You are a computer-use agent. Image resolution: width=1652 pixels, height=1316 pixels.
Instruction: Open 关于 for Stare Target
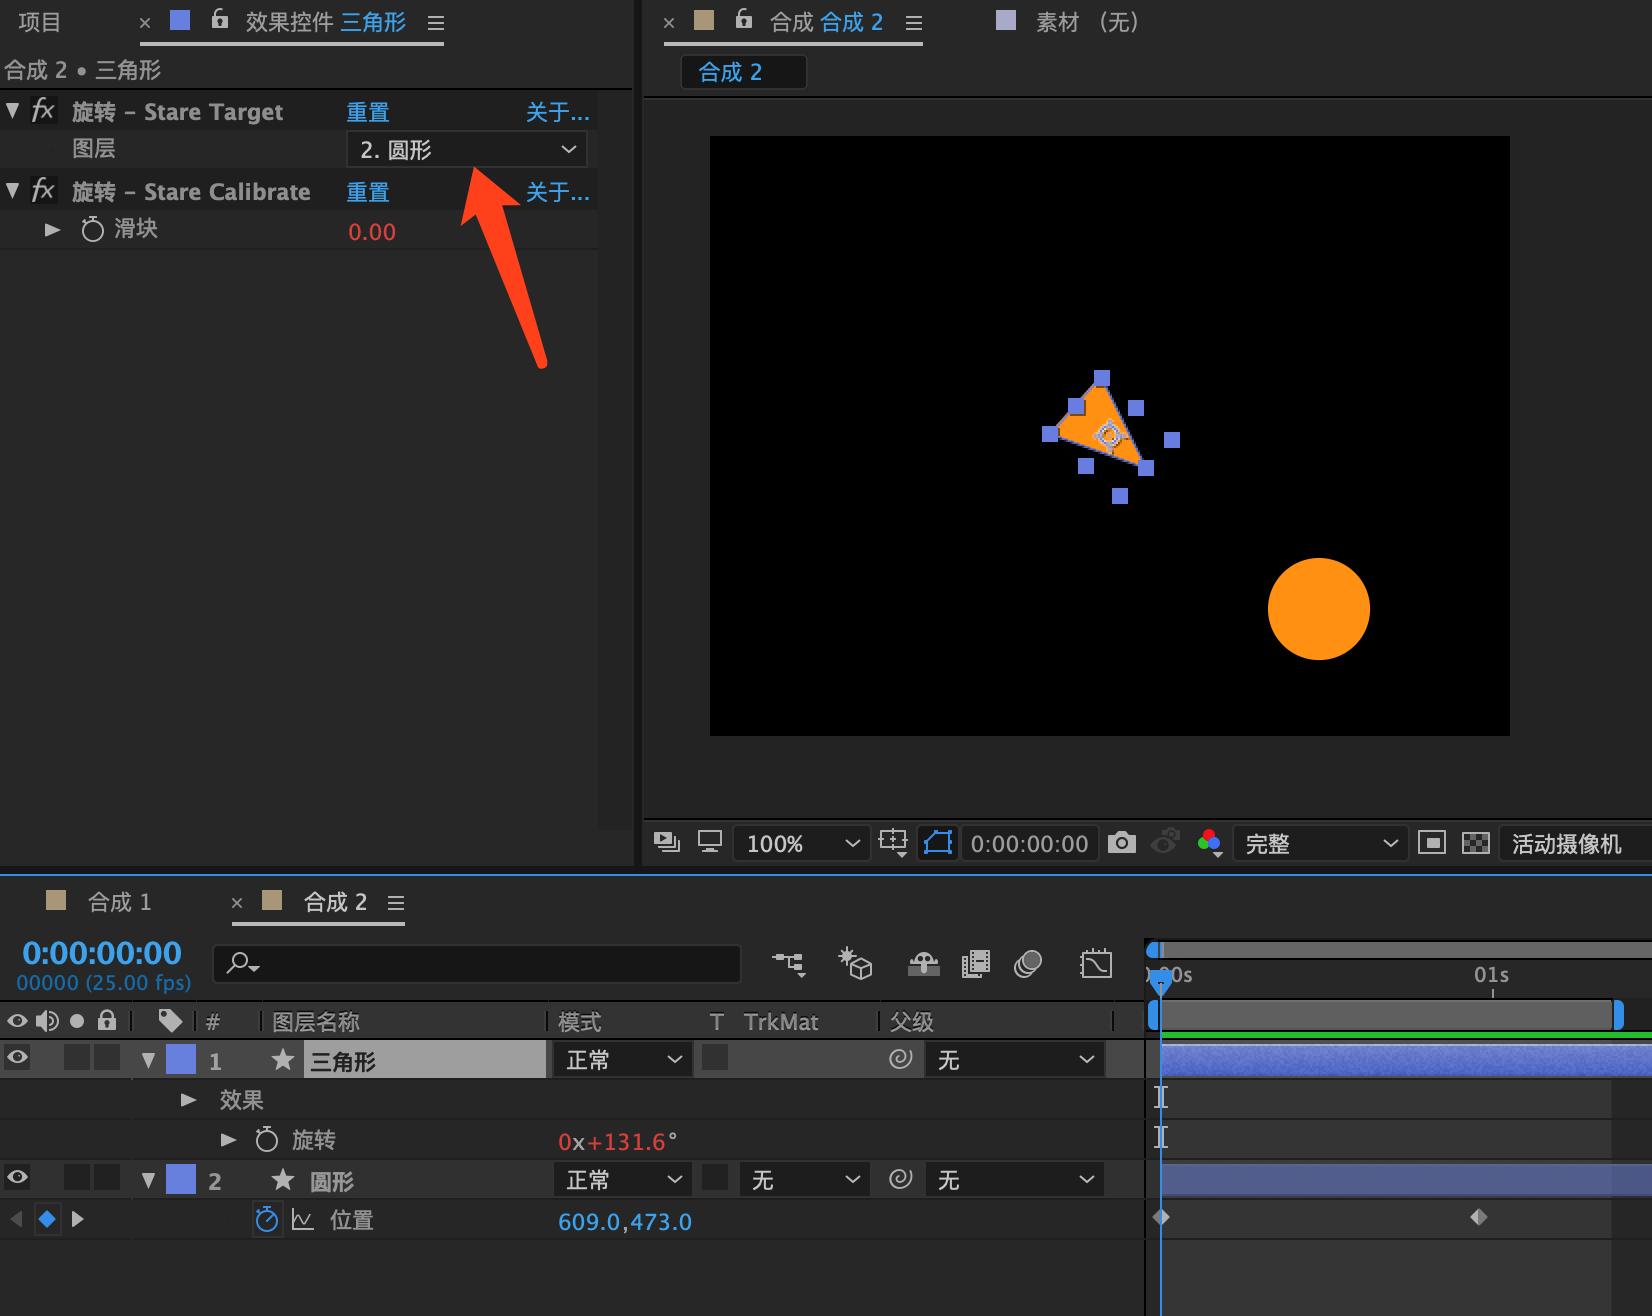click(x=558, y=112)
